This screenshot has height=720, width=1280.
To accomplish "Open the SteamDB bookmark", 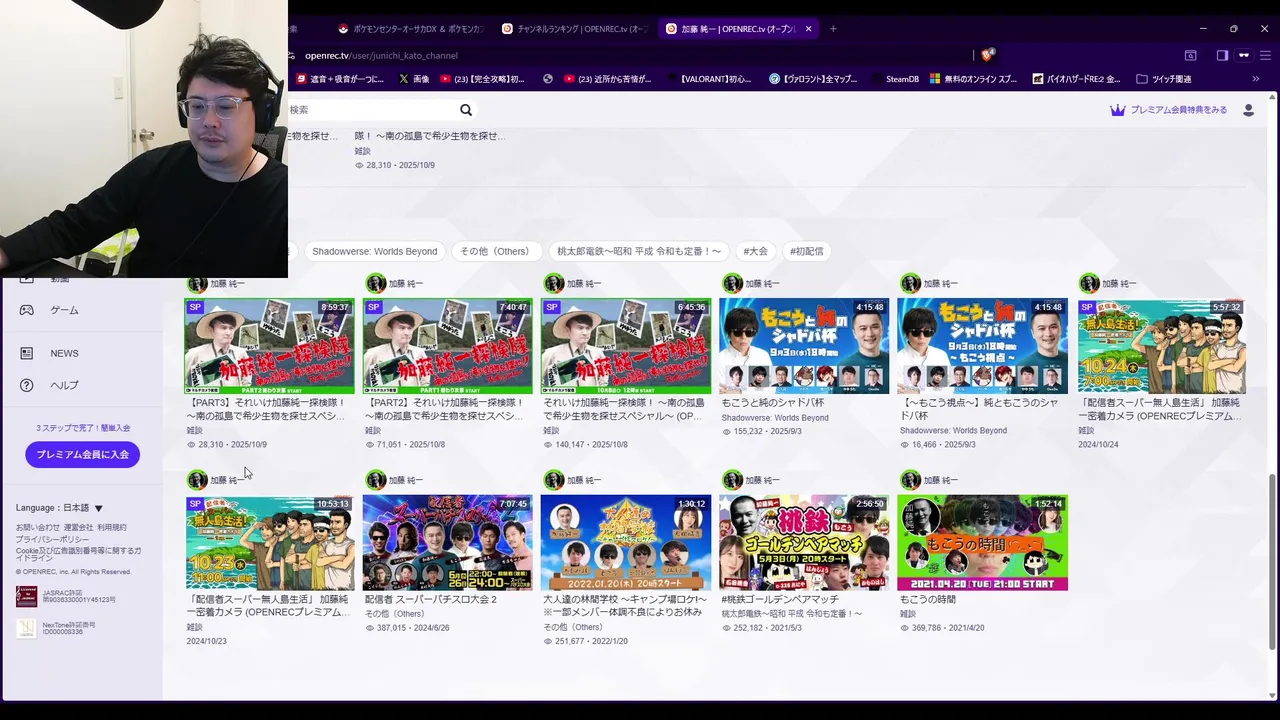I will coord(893,79).
